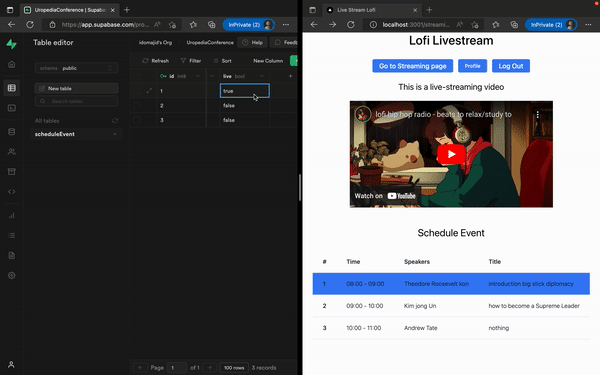Click Refresh in the table toolbar
This screenshot has height=375, width=600.
pos(155,61)
